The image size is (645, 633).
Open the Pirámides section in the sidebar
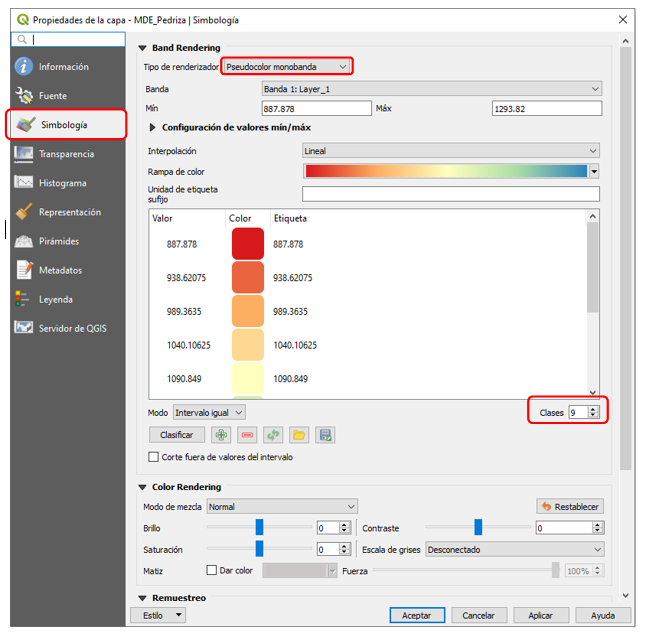pos(58,241)
